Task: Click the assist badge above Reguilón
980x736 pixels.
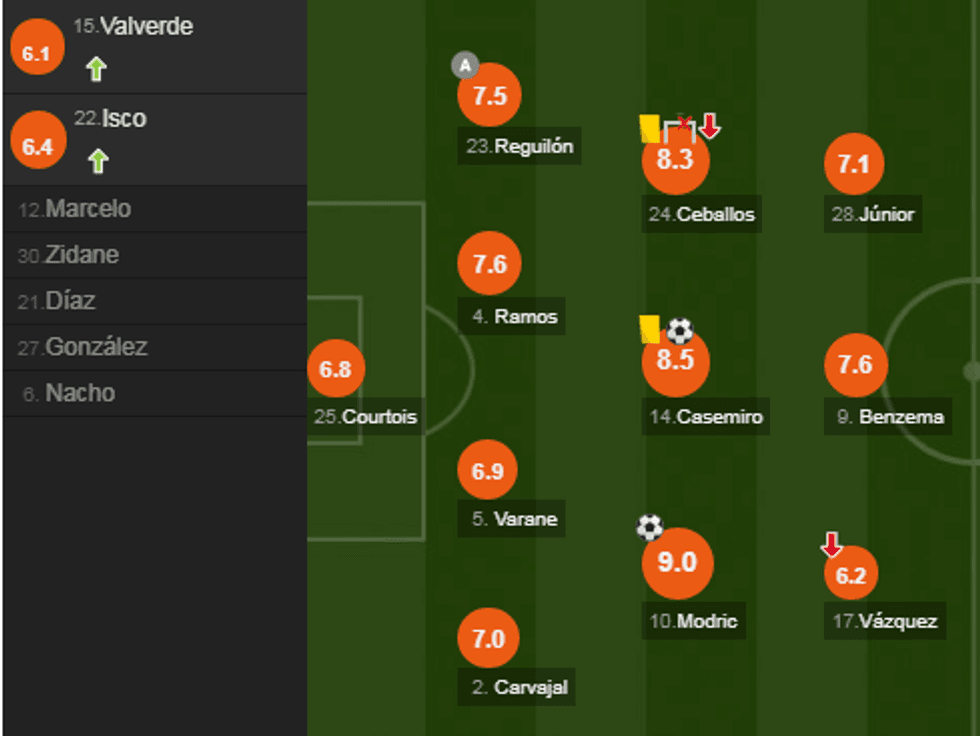Action: coord(464,67)
